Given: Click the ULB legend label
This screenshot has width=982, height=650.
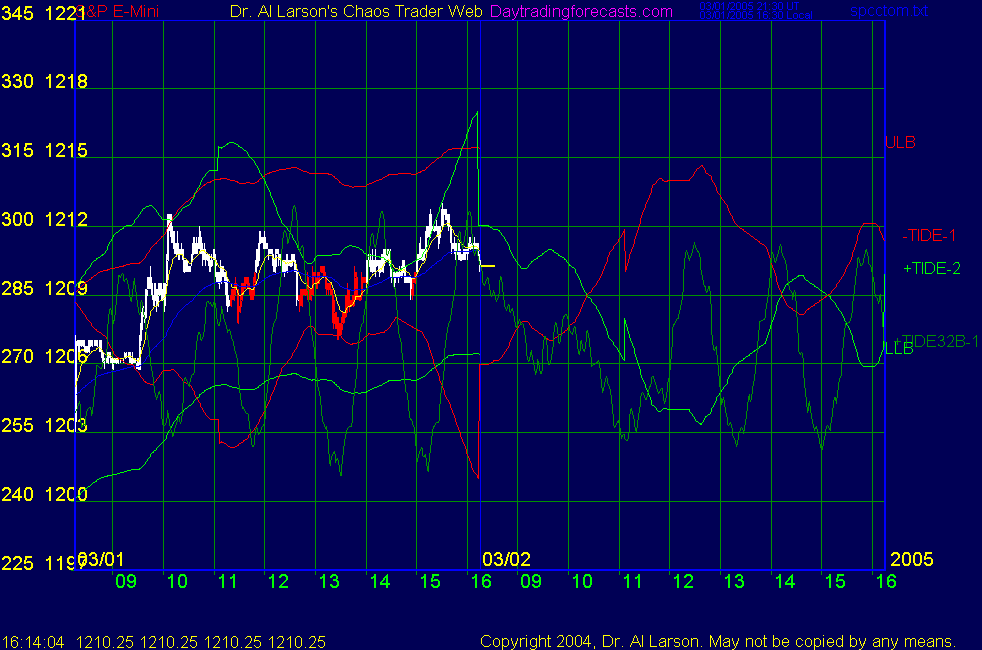Looking at the screenshot, I should click(x=900, y=142).
